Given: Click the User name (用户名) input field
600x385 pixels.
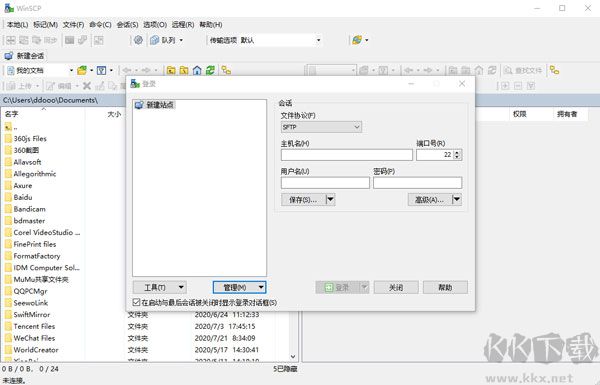Looking at the screenshot, I should click(325, 183).
